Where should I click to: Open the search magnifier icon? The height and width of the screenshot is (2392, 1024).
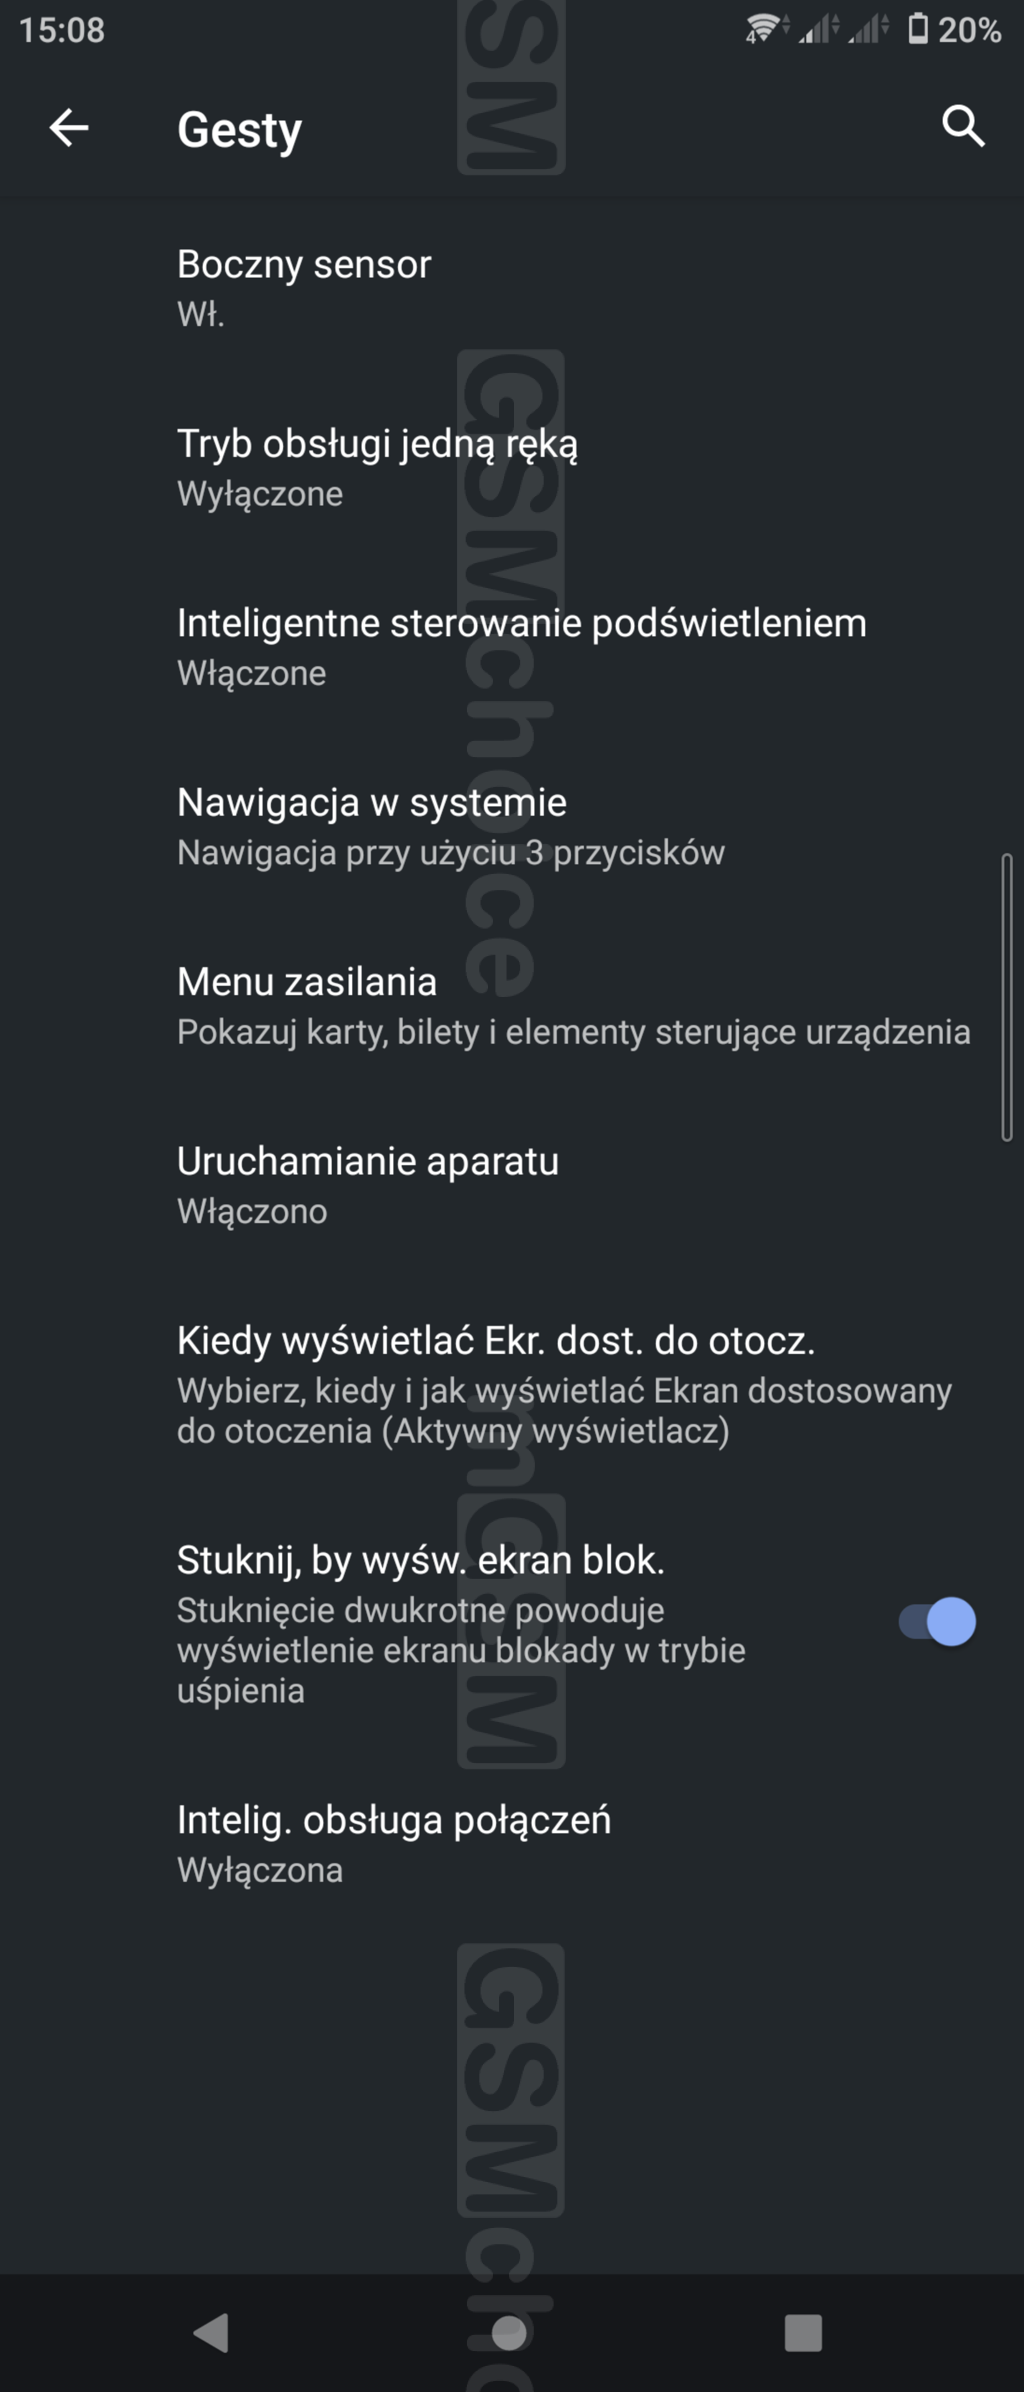tap(963, 127)
